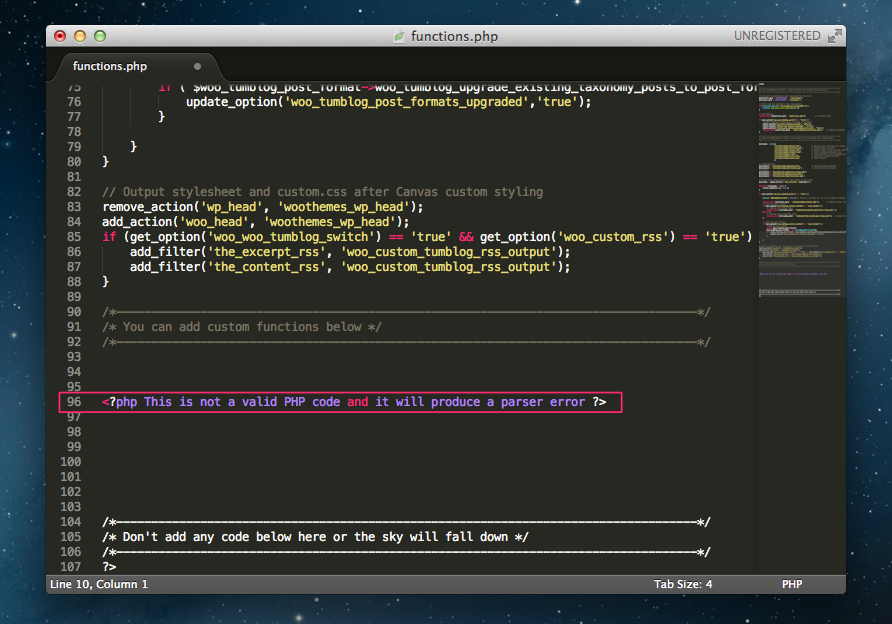Click the Line 10, Column 1 status indicator

pos(99,584)
